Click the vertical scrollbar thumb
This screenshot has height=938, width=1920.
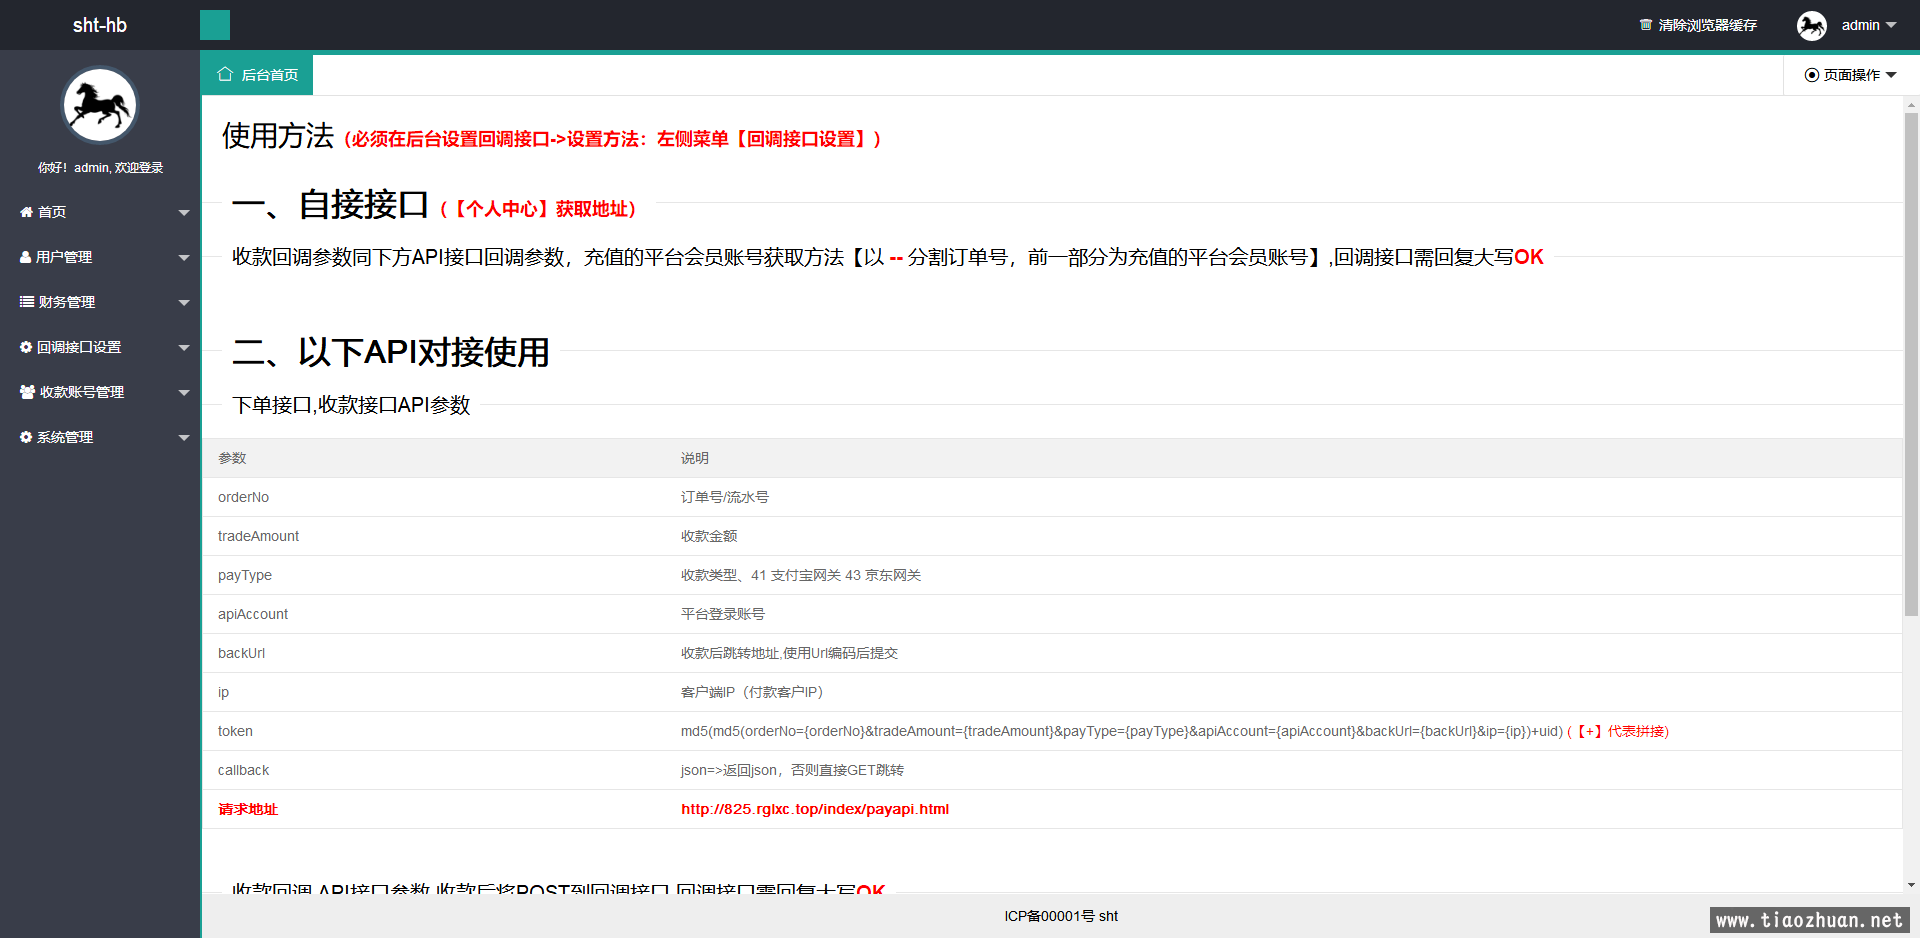(1911, 365)
